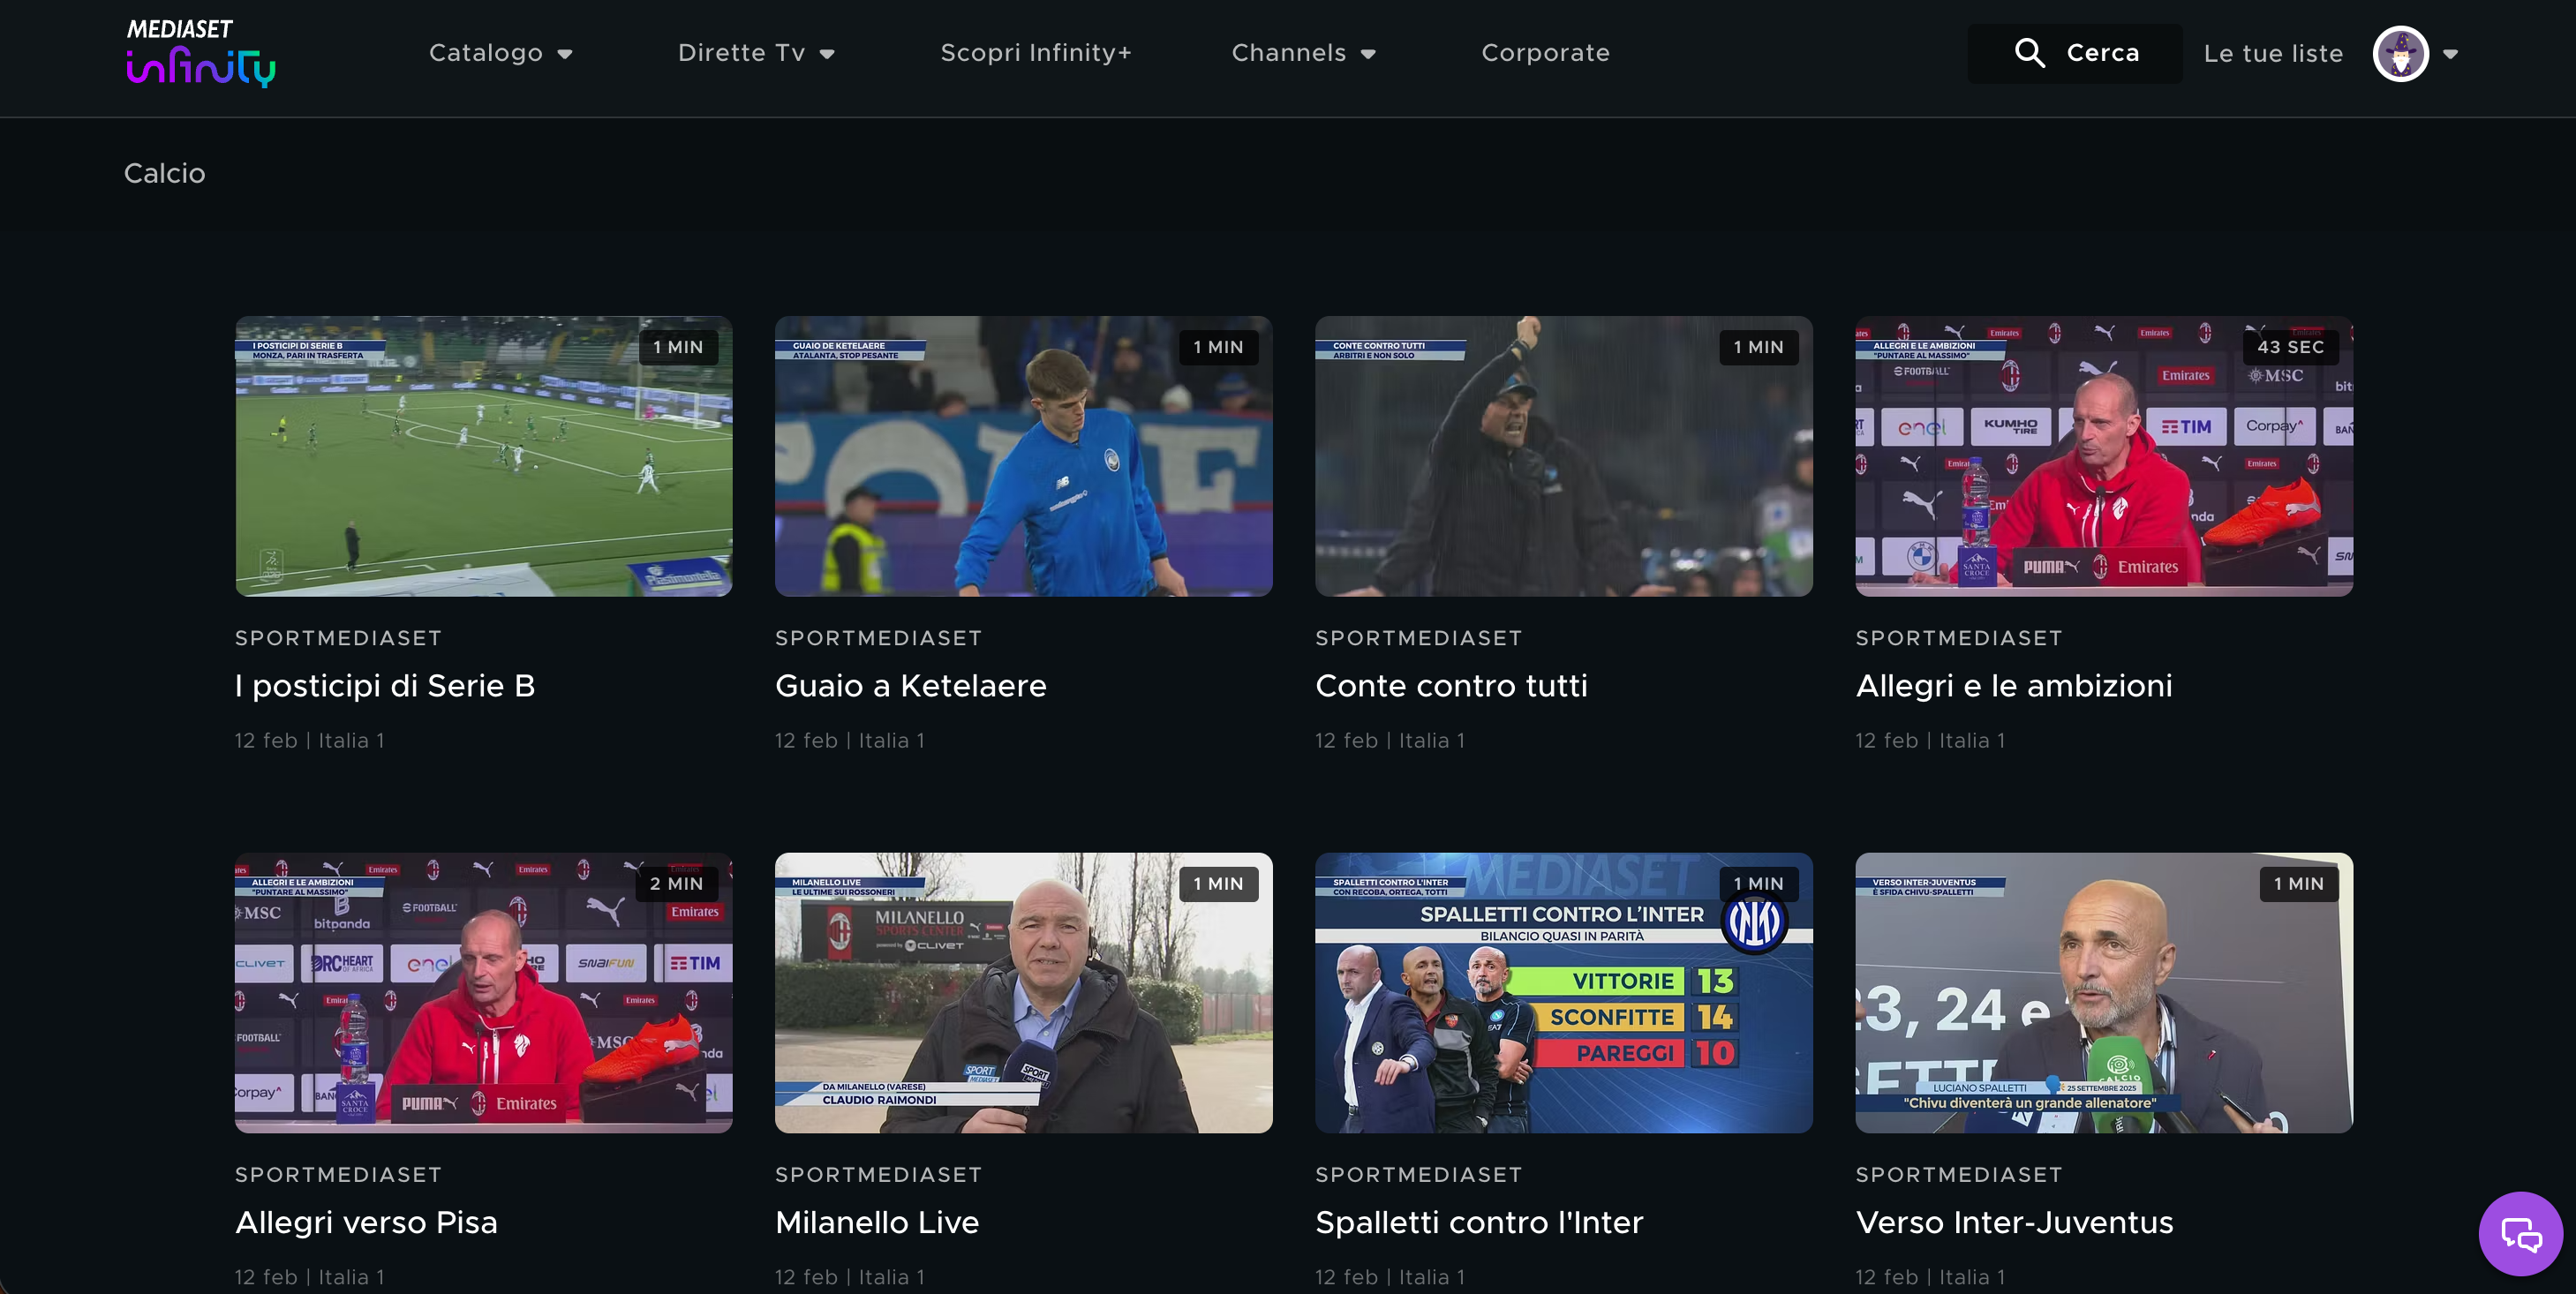Click the 'Spalletti contro l'Inter' thumbnail
2576x1294 pixels.
[1563, 994]
